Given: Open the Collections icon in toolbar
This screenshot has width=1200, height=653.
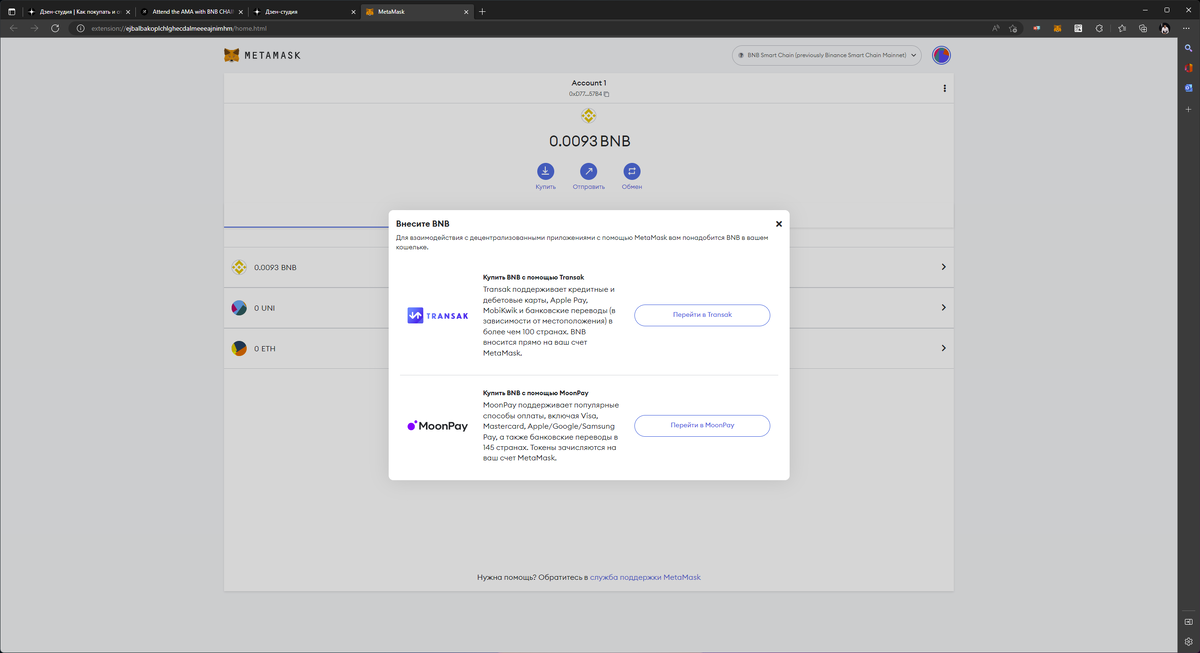Looking at the screenshot, I should (1143, 28).
